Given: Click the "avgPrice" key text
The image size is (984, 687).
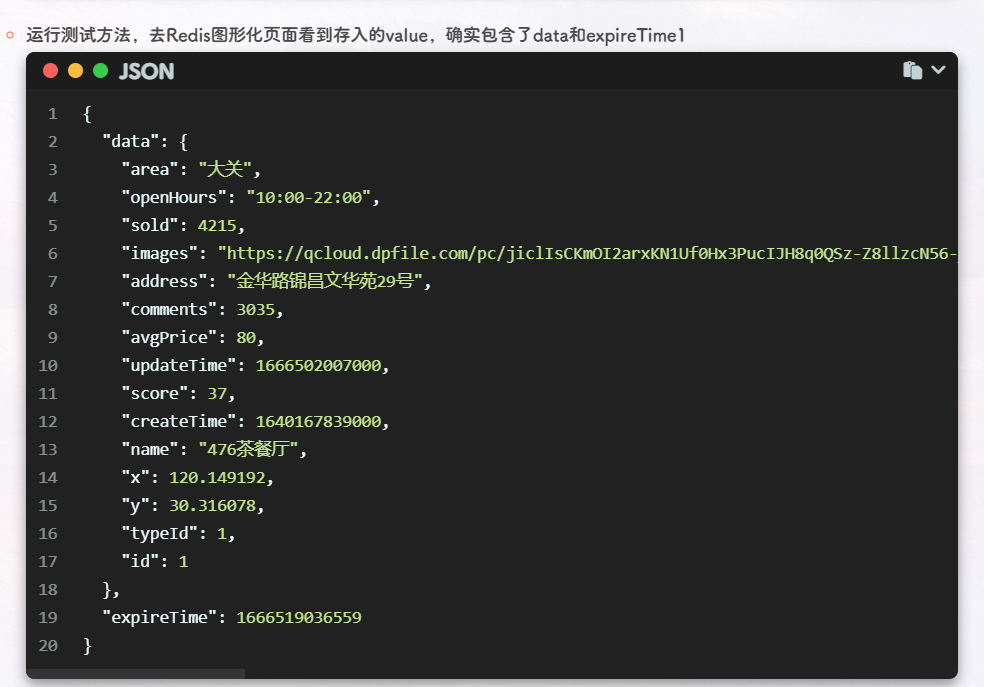Looking at the screenshot, I should coord(169,338).
